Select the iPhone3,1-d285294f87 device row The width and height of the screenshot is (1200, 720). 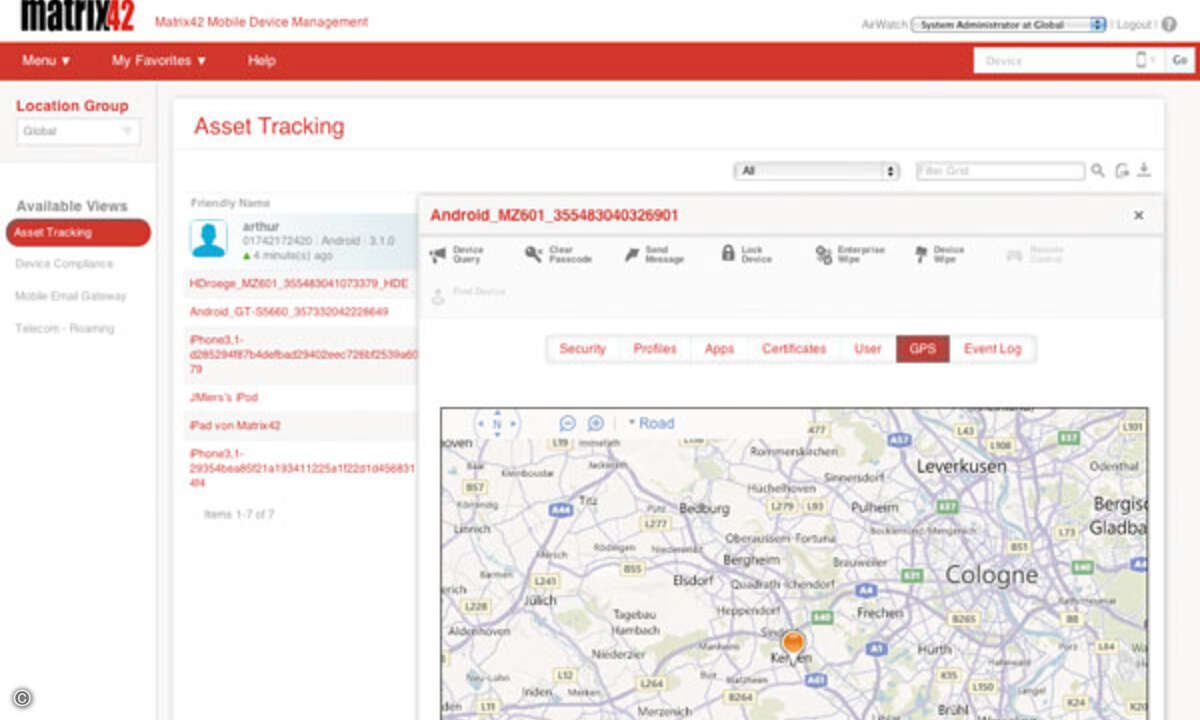(x=300, y=355)
